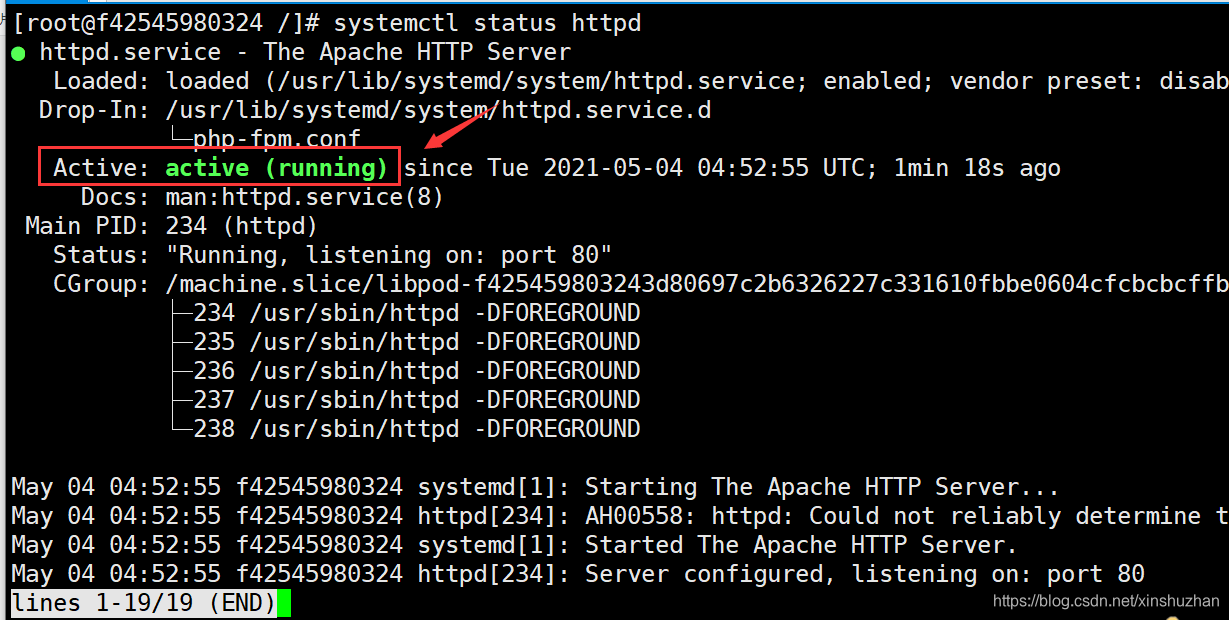Click process row '236 /usr/sbin/httpd -DFOREGROUND'
Viewport: 1229px width, 620px height.
pyautogui.click(x=417, y=371)
